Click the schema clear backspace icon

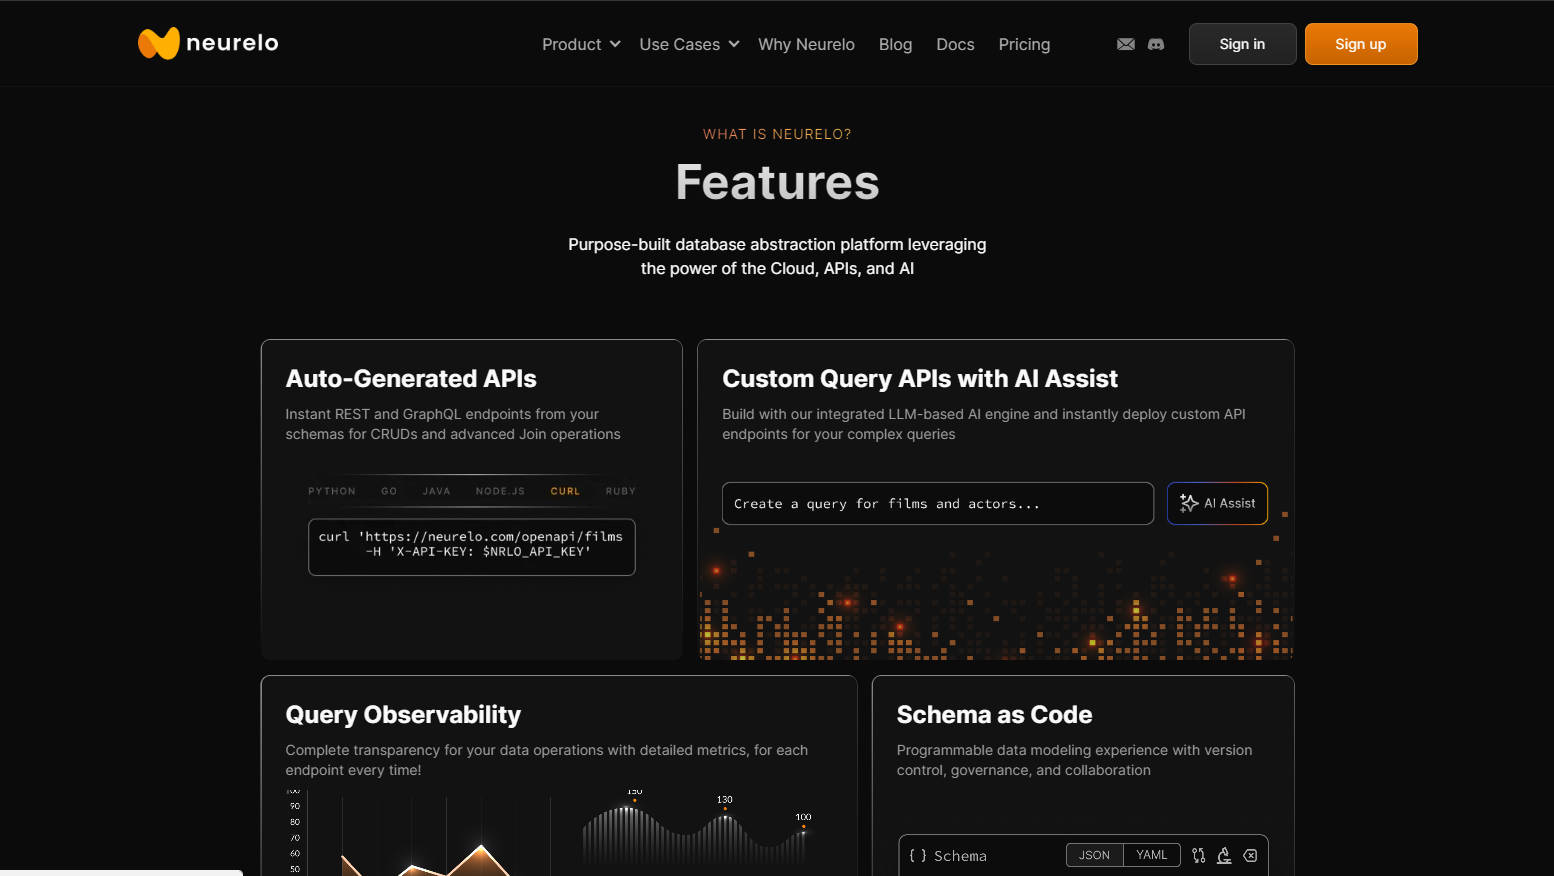tap(1250, 855)
